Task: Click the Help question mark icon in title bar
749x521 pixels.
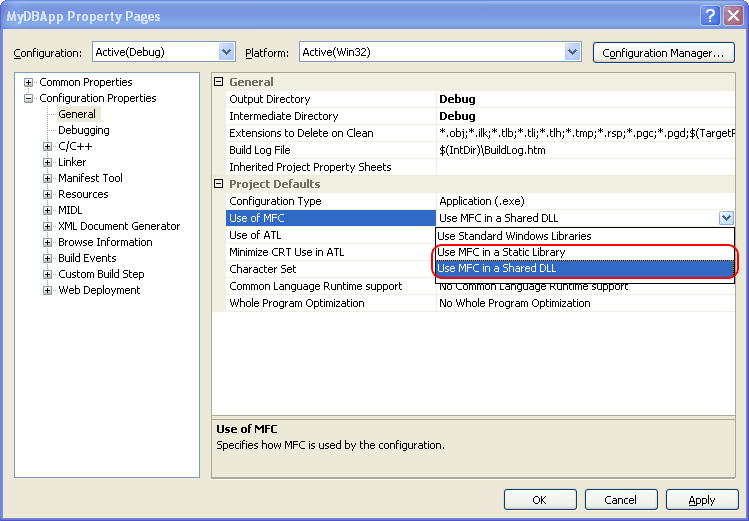Action: [709, 16]
